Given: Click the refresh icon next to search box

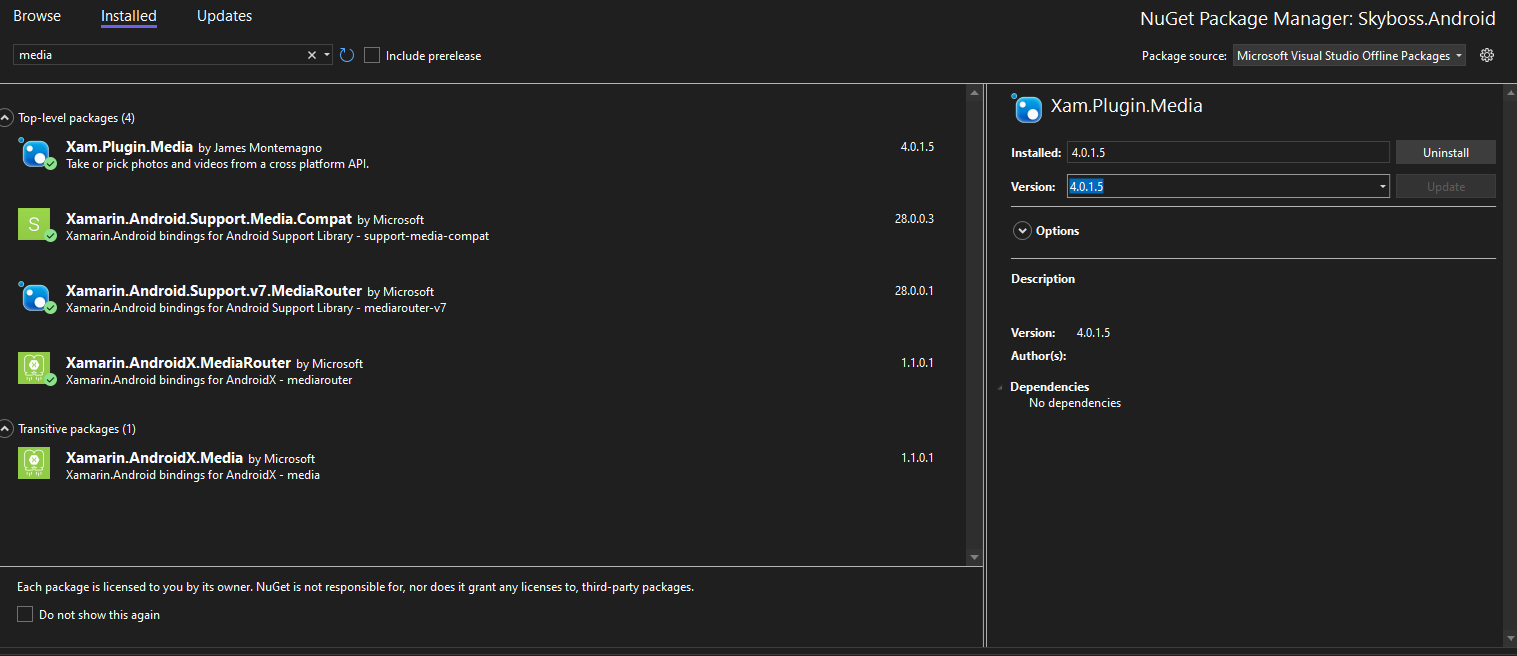Looking at the screenshot, I should tap(347, 55).
